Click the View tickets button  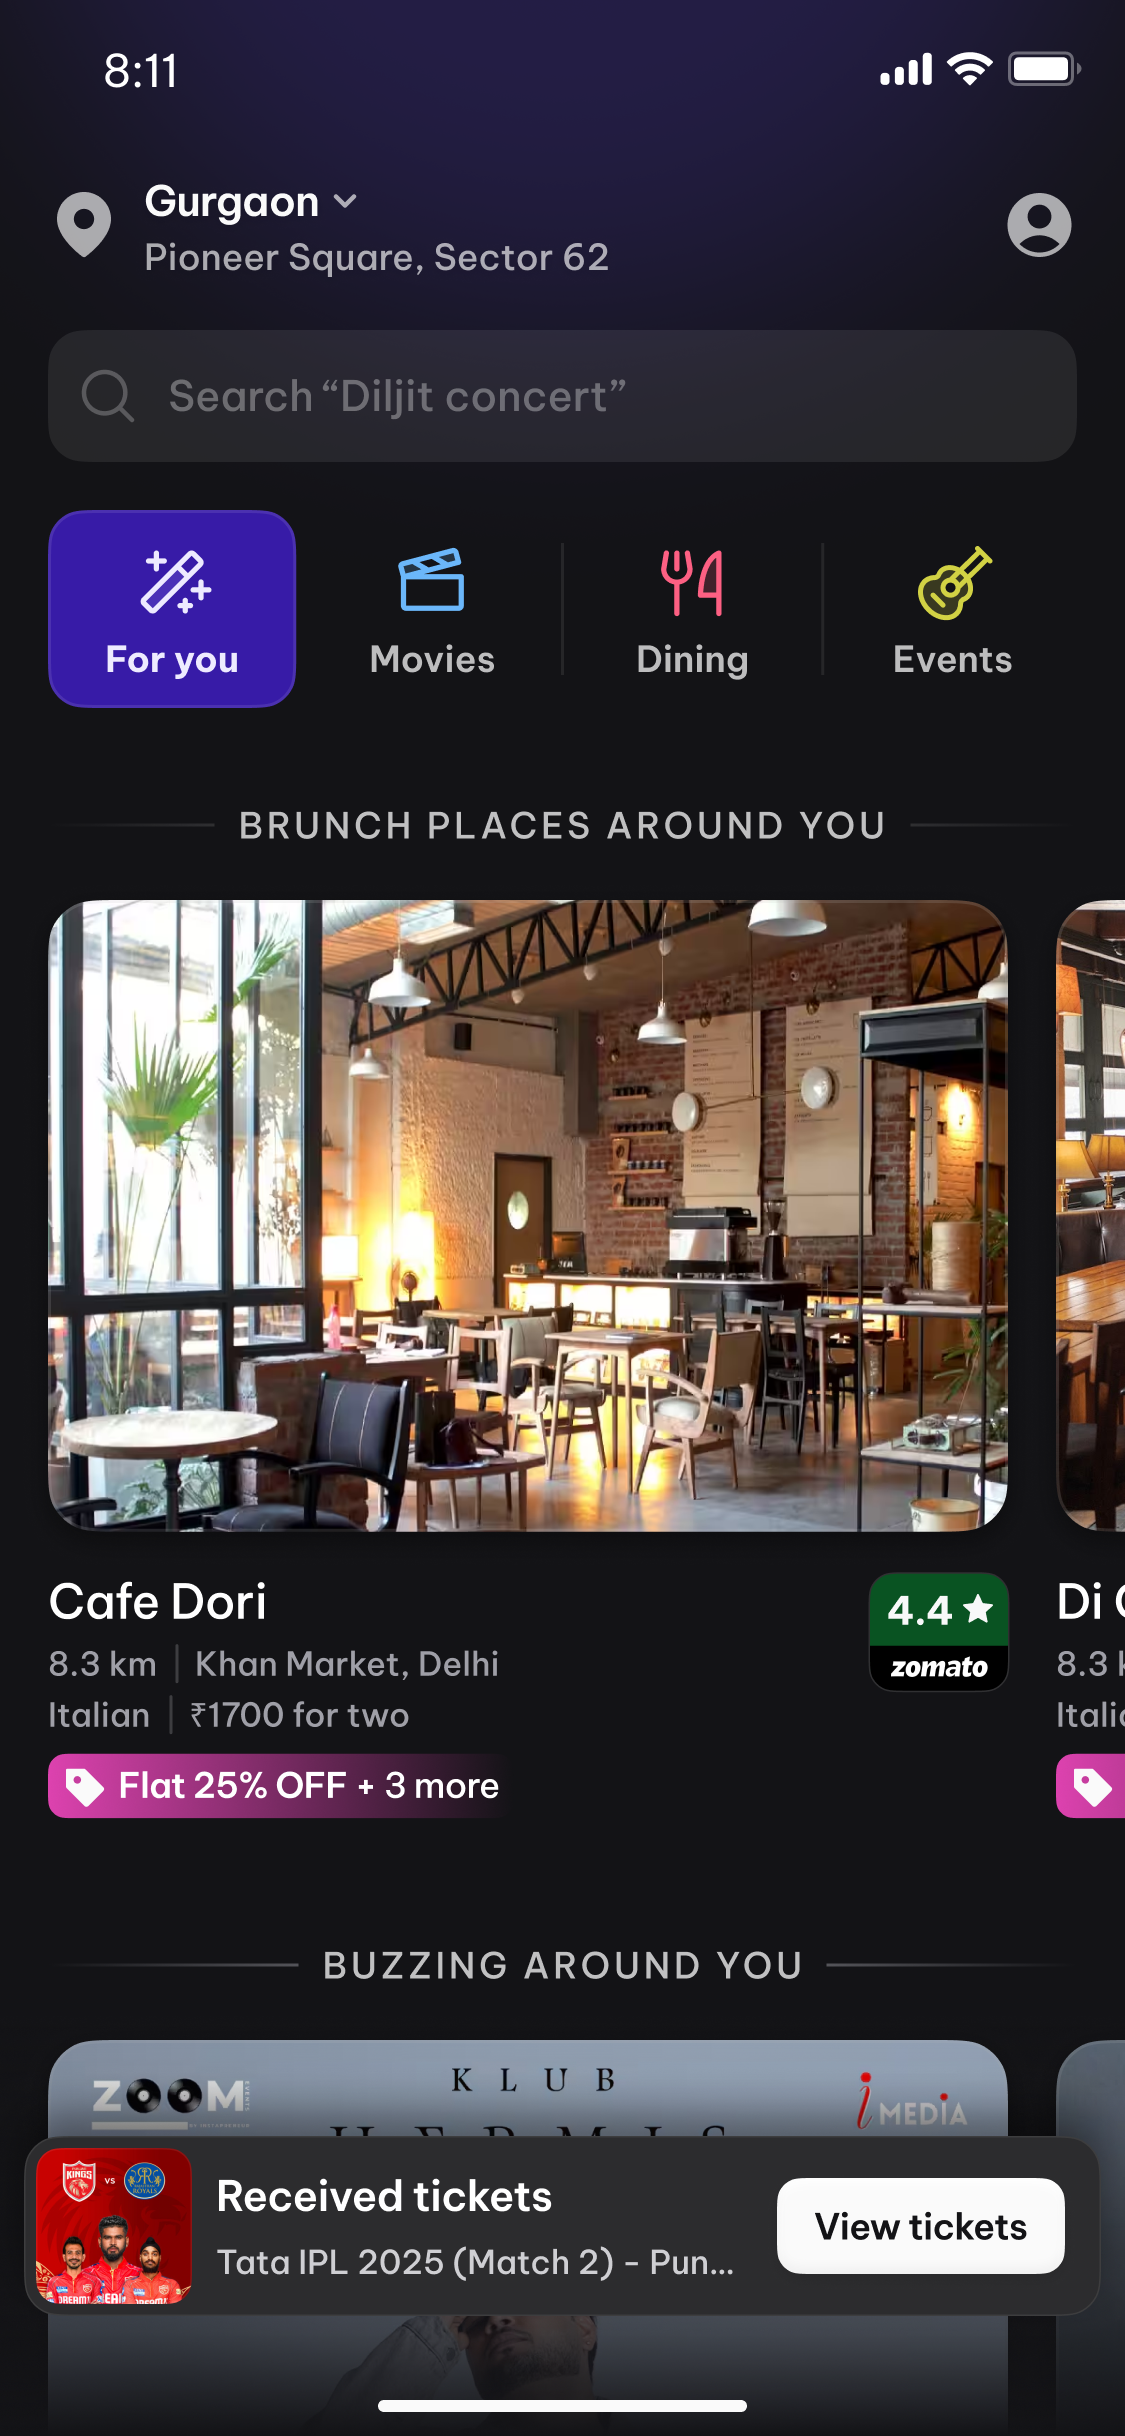coord(921,2226)
